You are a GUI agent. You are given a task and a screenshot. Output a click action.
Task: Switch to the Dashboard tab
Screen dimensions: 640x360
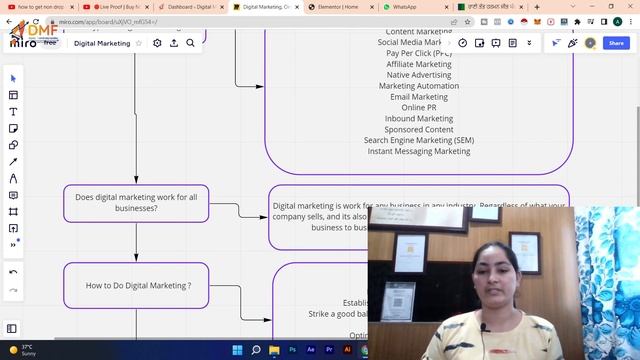click(x=191, y=7)
